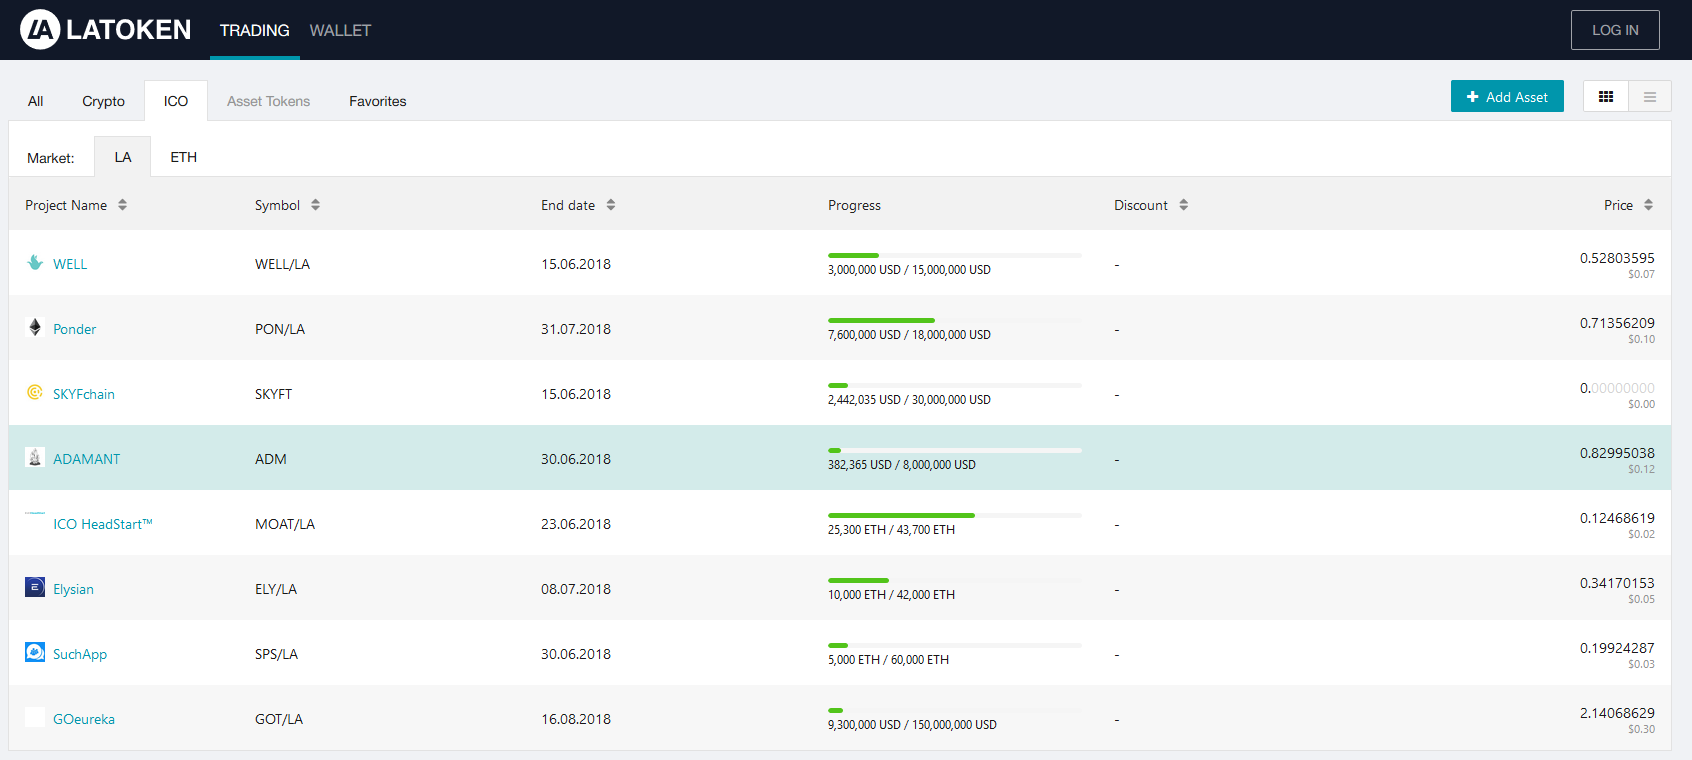Click price 0.71356209 for Ponder
The width and height of the screenshot is (1692, 760).
click(1617, 323)
